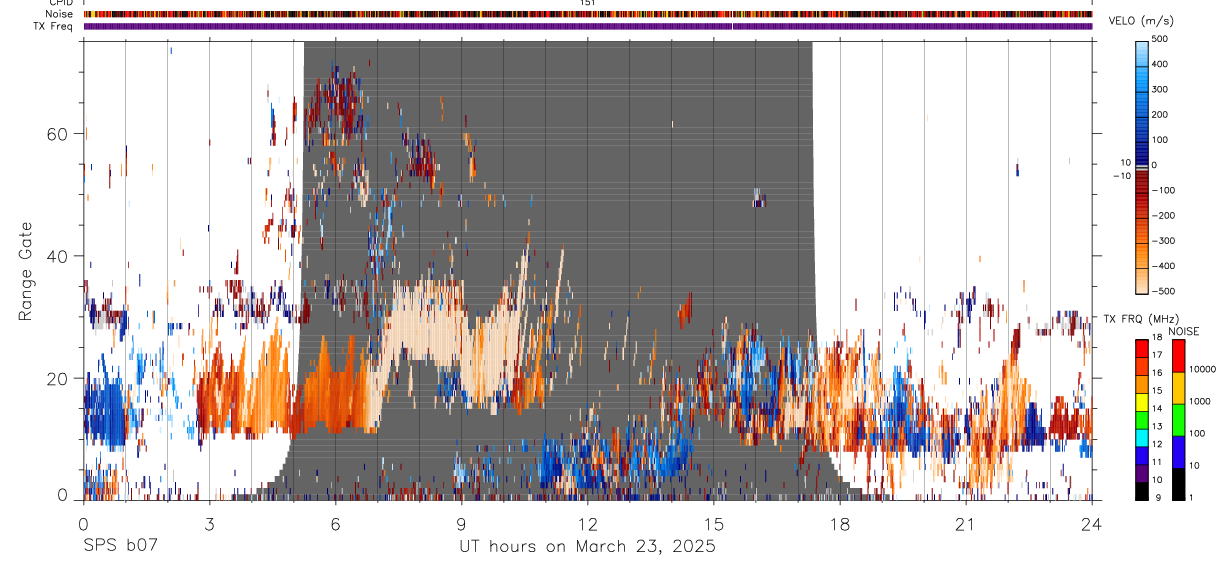Click the red swatch in NOISE legend

[x=1178, y=356]
